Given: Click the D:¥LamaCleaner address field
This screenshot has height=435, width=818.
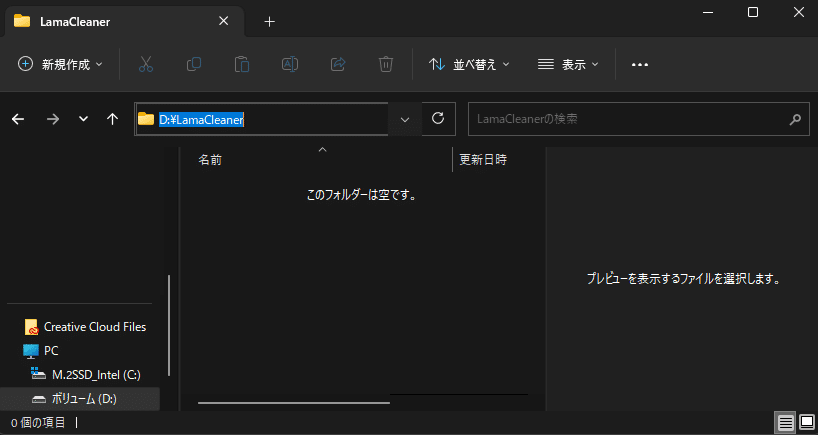Looking at the screenshot, I should coord(261,119).
